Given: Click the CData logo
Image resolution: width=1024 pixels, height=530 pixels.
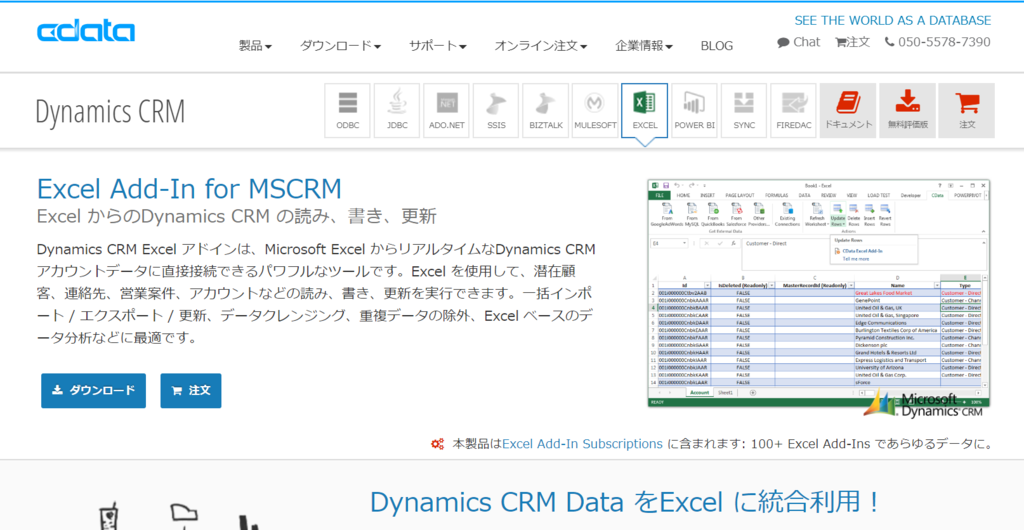Looking at the screenshot, I should pos(86,31).
